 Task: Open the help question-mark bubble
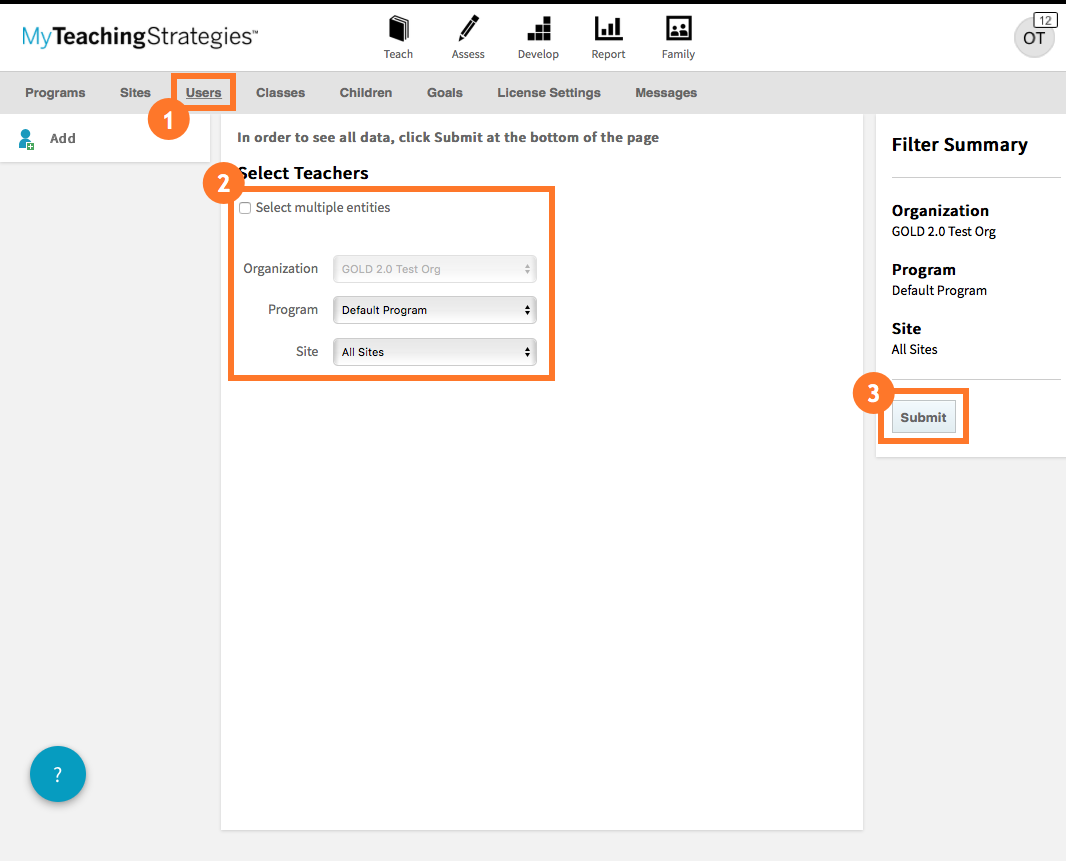point(57,773)
